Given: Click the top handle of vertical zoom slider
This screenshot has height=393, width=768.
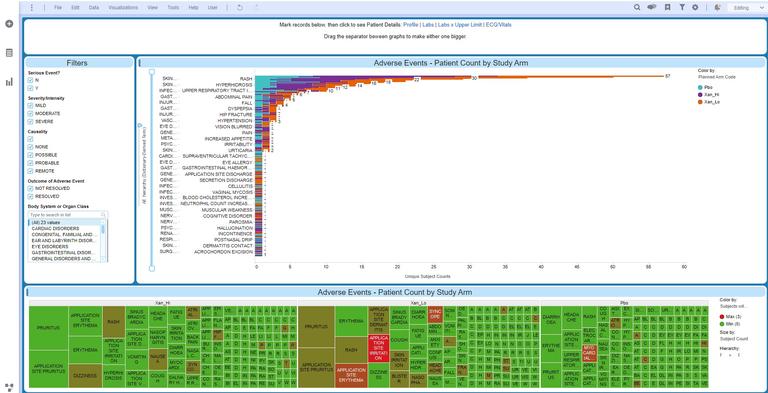Looking at the screenshot, I should click(152, 72).
